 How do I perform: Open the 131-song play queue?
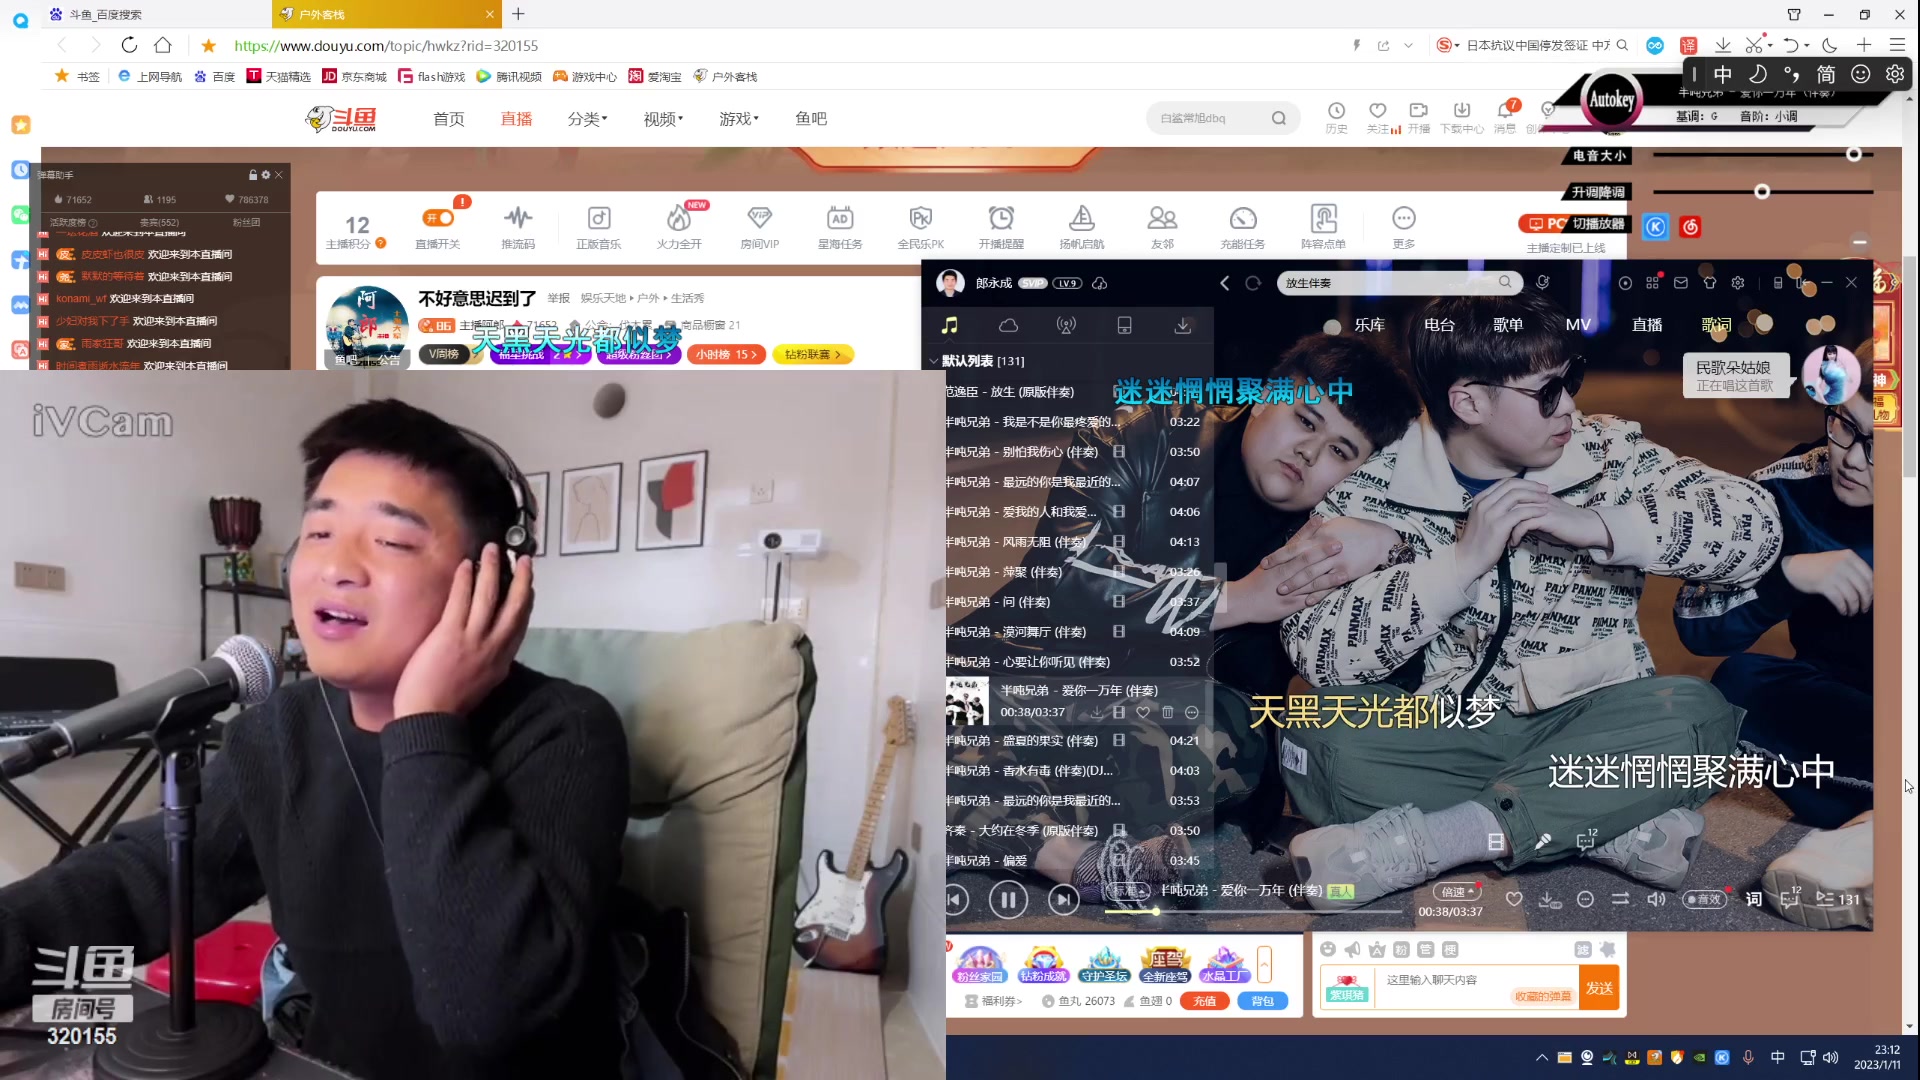1838,899
